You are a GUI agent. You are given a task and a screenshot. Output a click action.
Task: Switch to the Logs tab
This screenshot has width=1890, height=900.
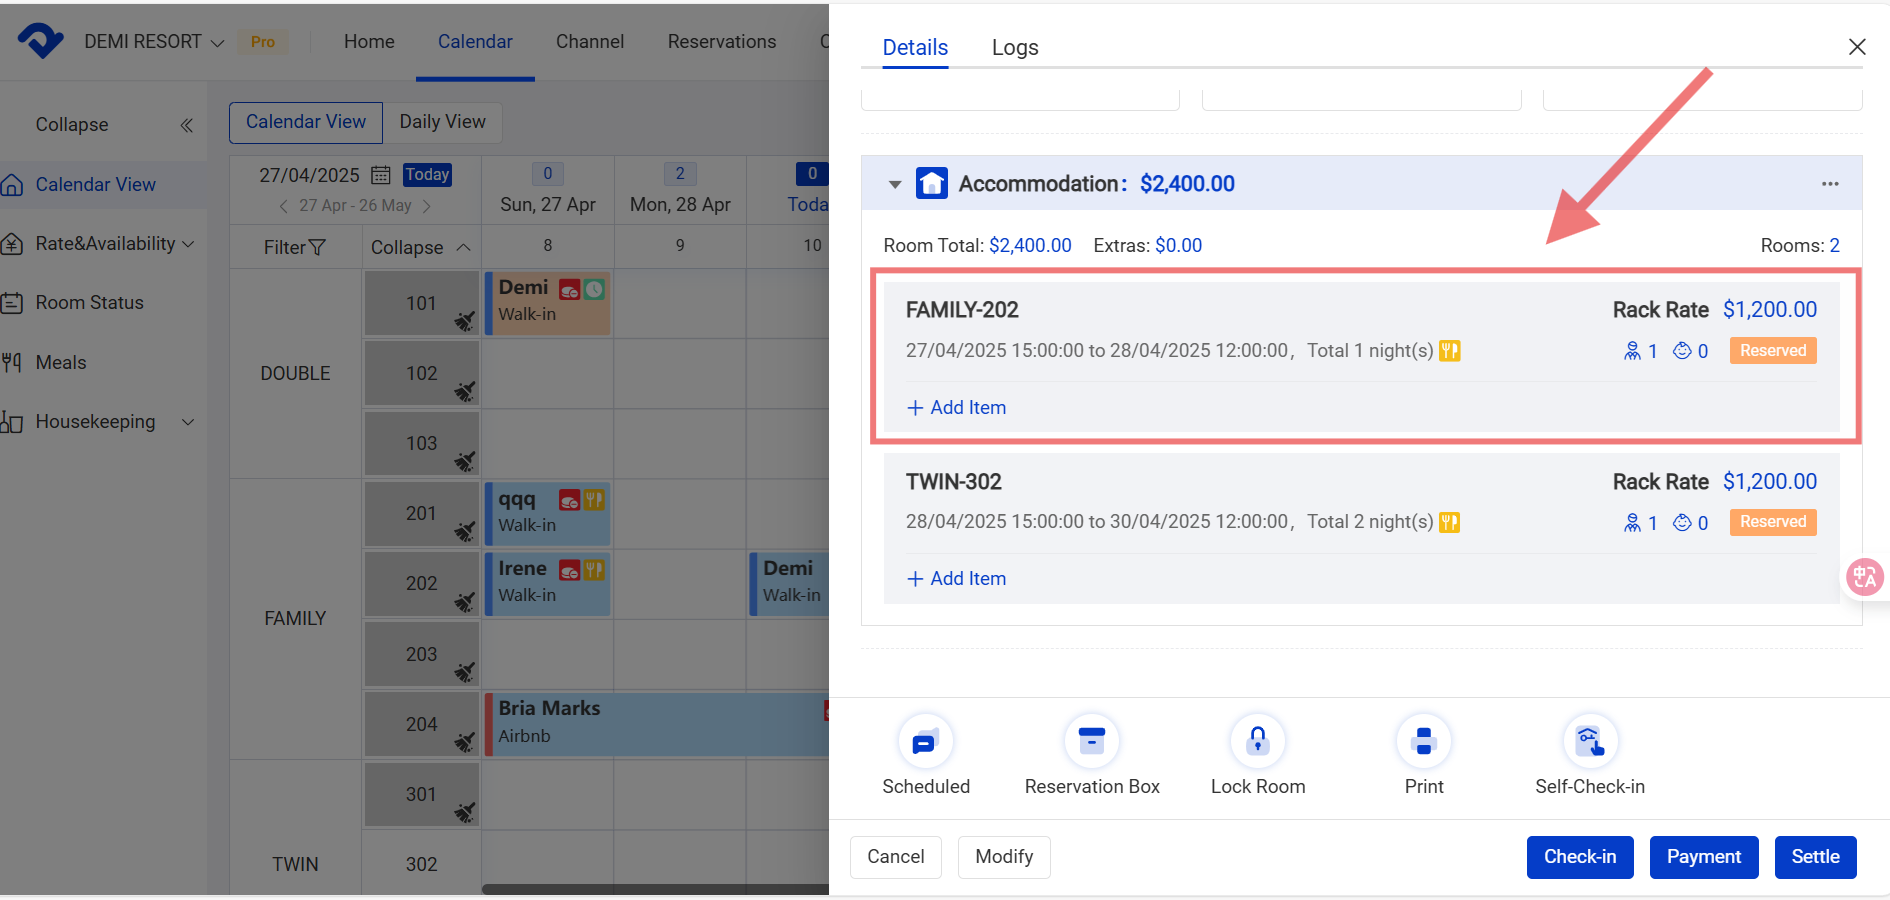[1014, 47]
